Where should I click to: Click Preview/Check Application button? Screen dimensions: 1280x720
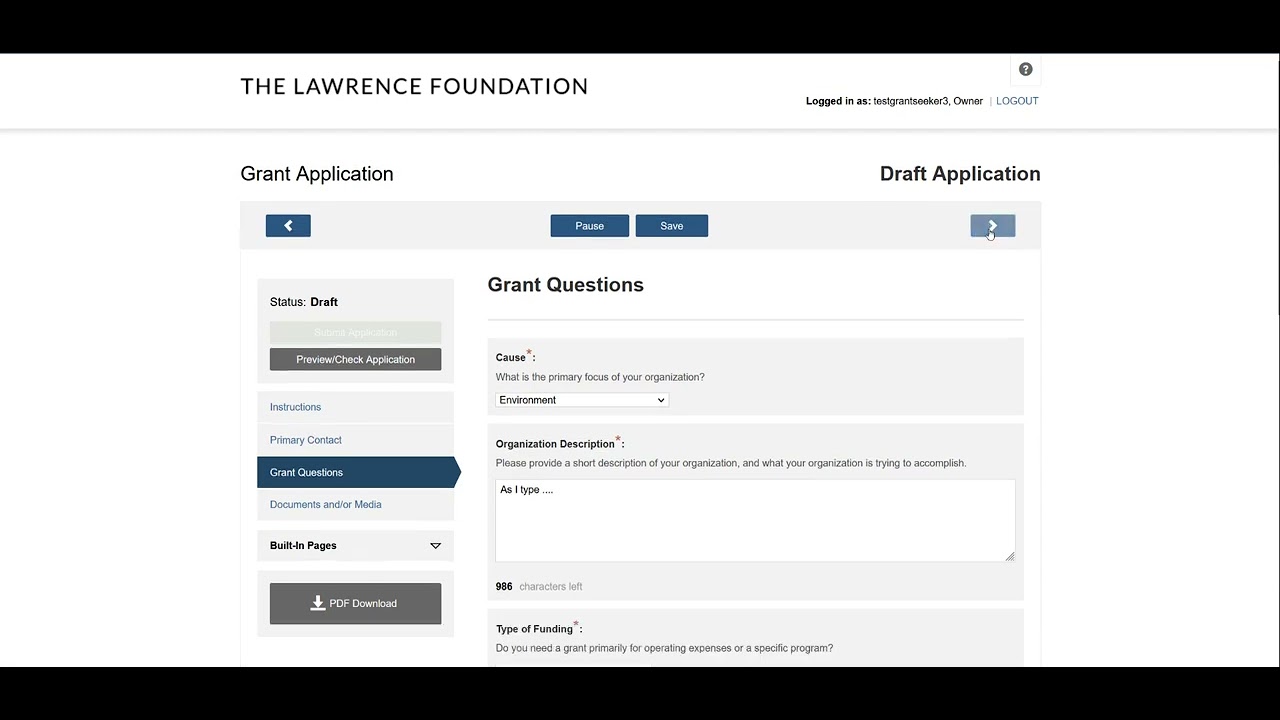point(355,360)
